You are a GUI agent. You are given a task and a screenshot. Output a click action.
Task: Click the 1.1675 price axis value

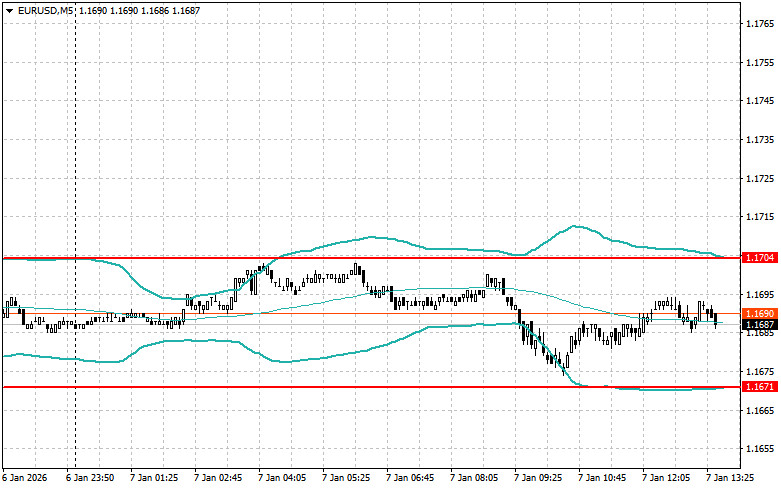760,371
